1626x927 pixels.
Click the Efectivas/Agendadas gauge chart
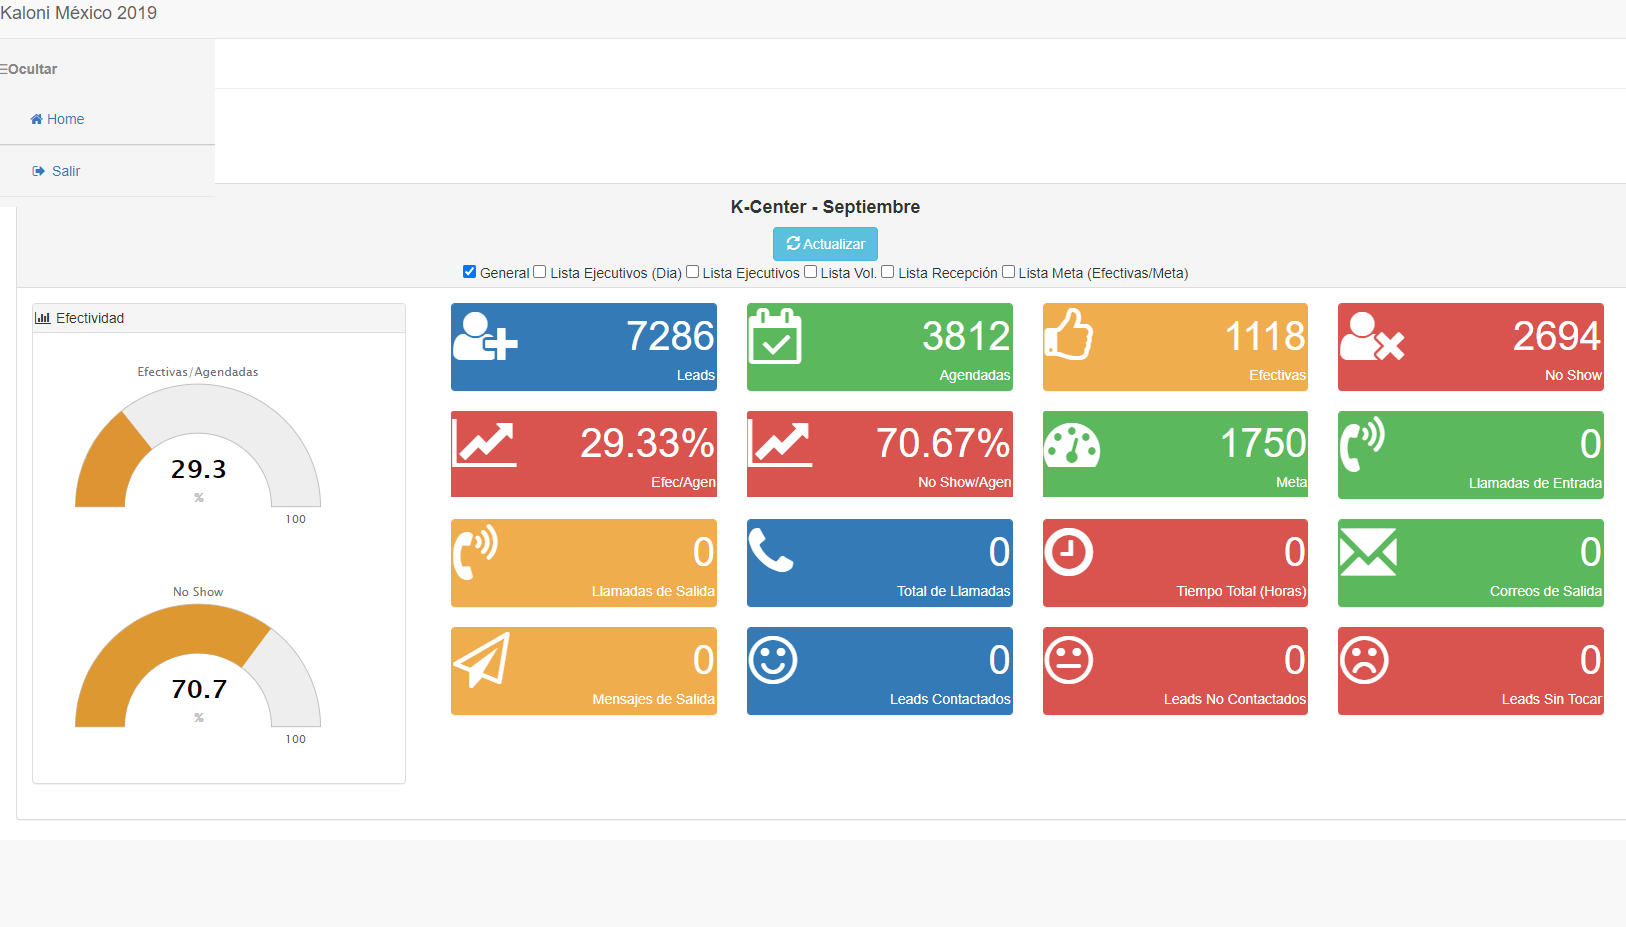pos(198,450)
